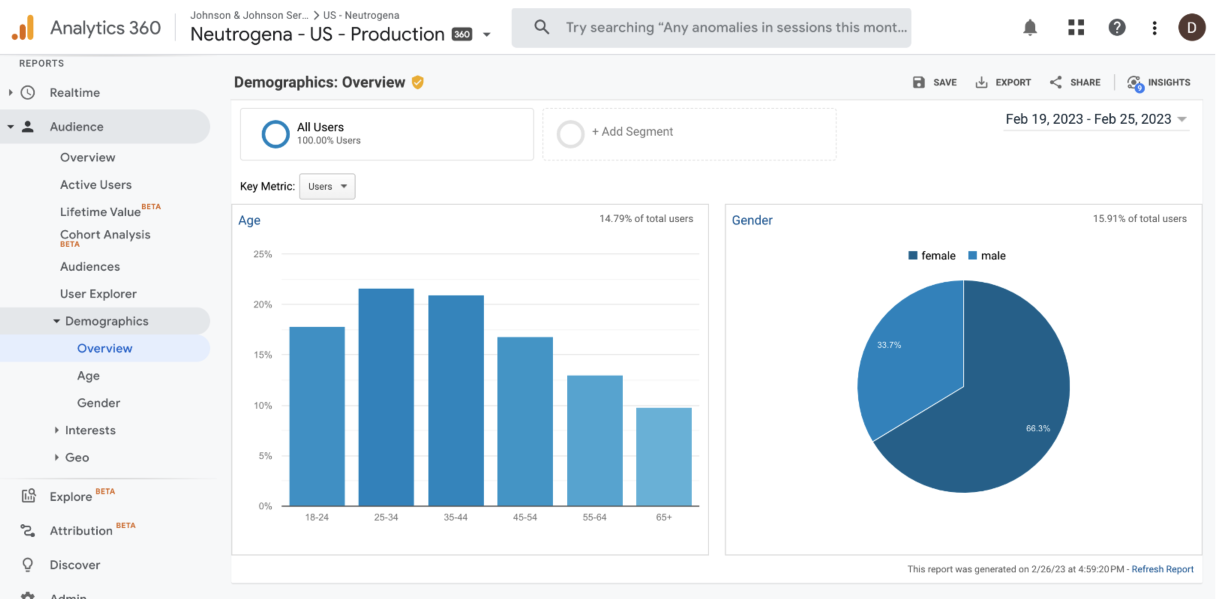
Task: Open User Explorer report
Action: pos(98,293)
